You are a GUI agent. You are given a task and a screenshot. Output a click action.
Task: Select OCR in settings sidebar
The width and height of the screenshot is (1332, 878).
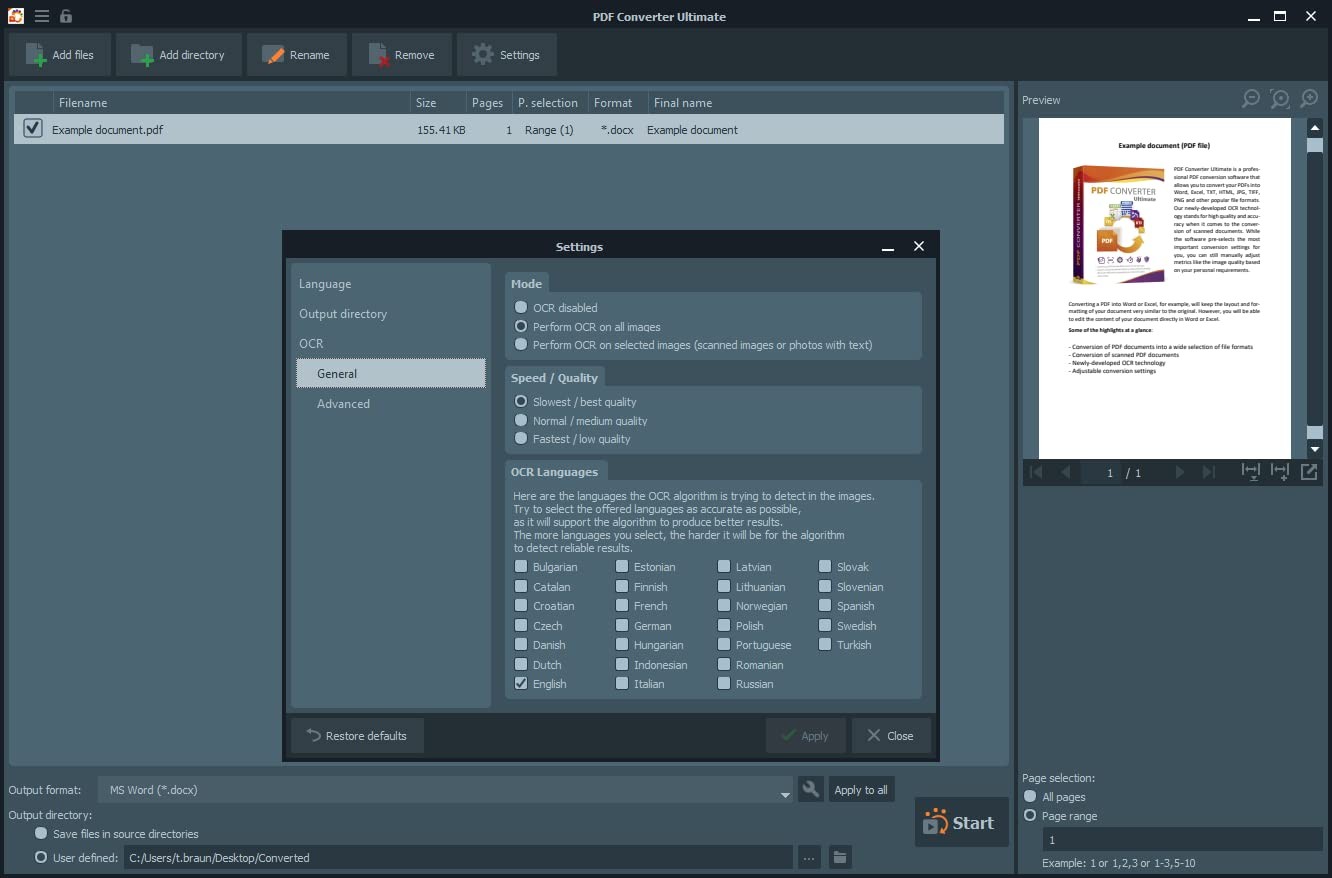[311, 343]
